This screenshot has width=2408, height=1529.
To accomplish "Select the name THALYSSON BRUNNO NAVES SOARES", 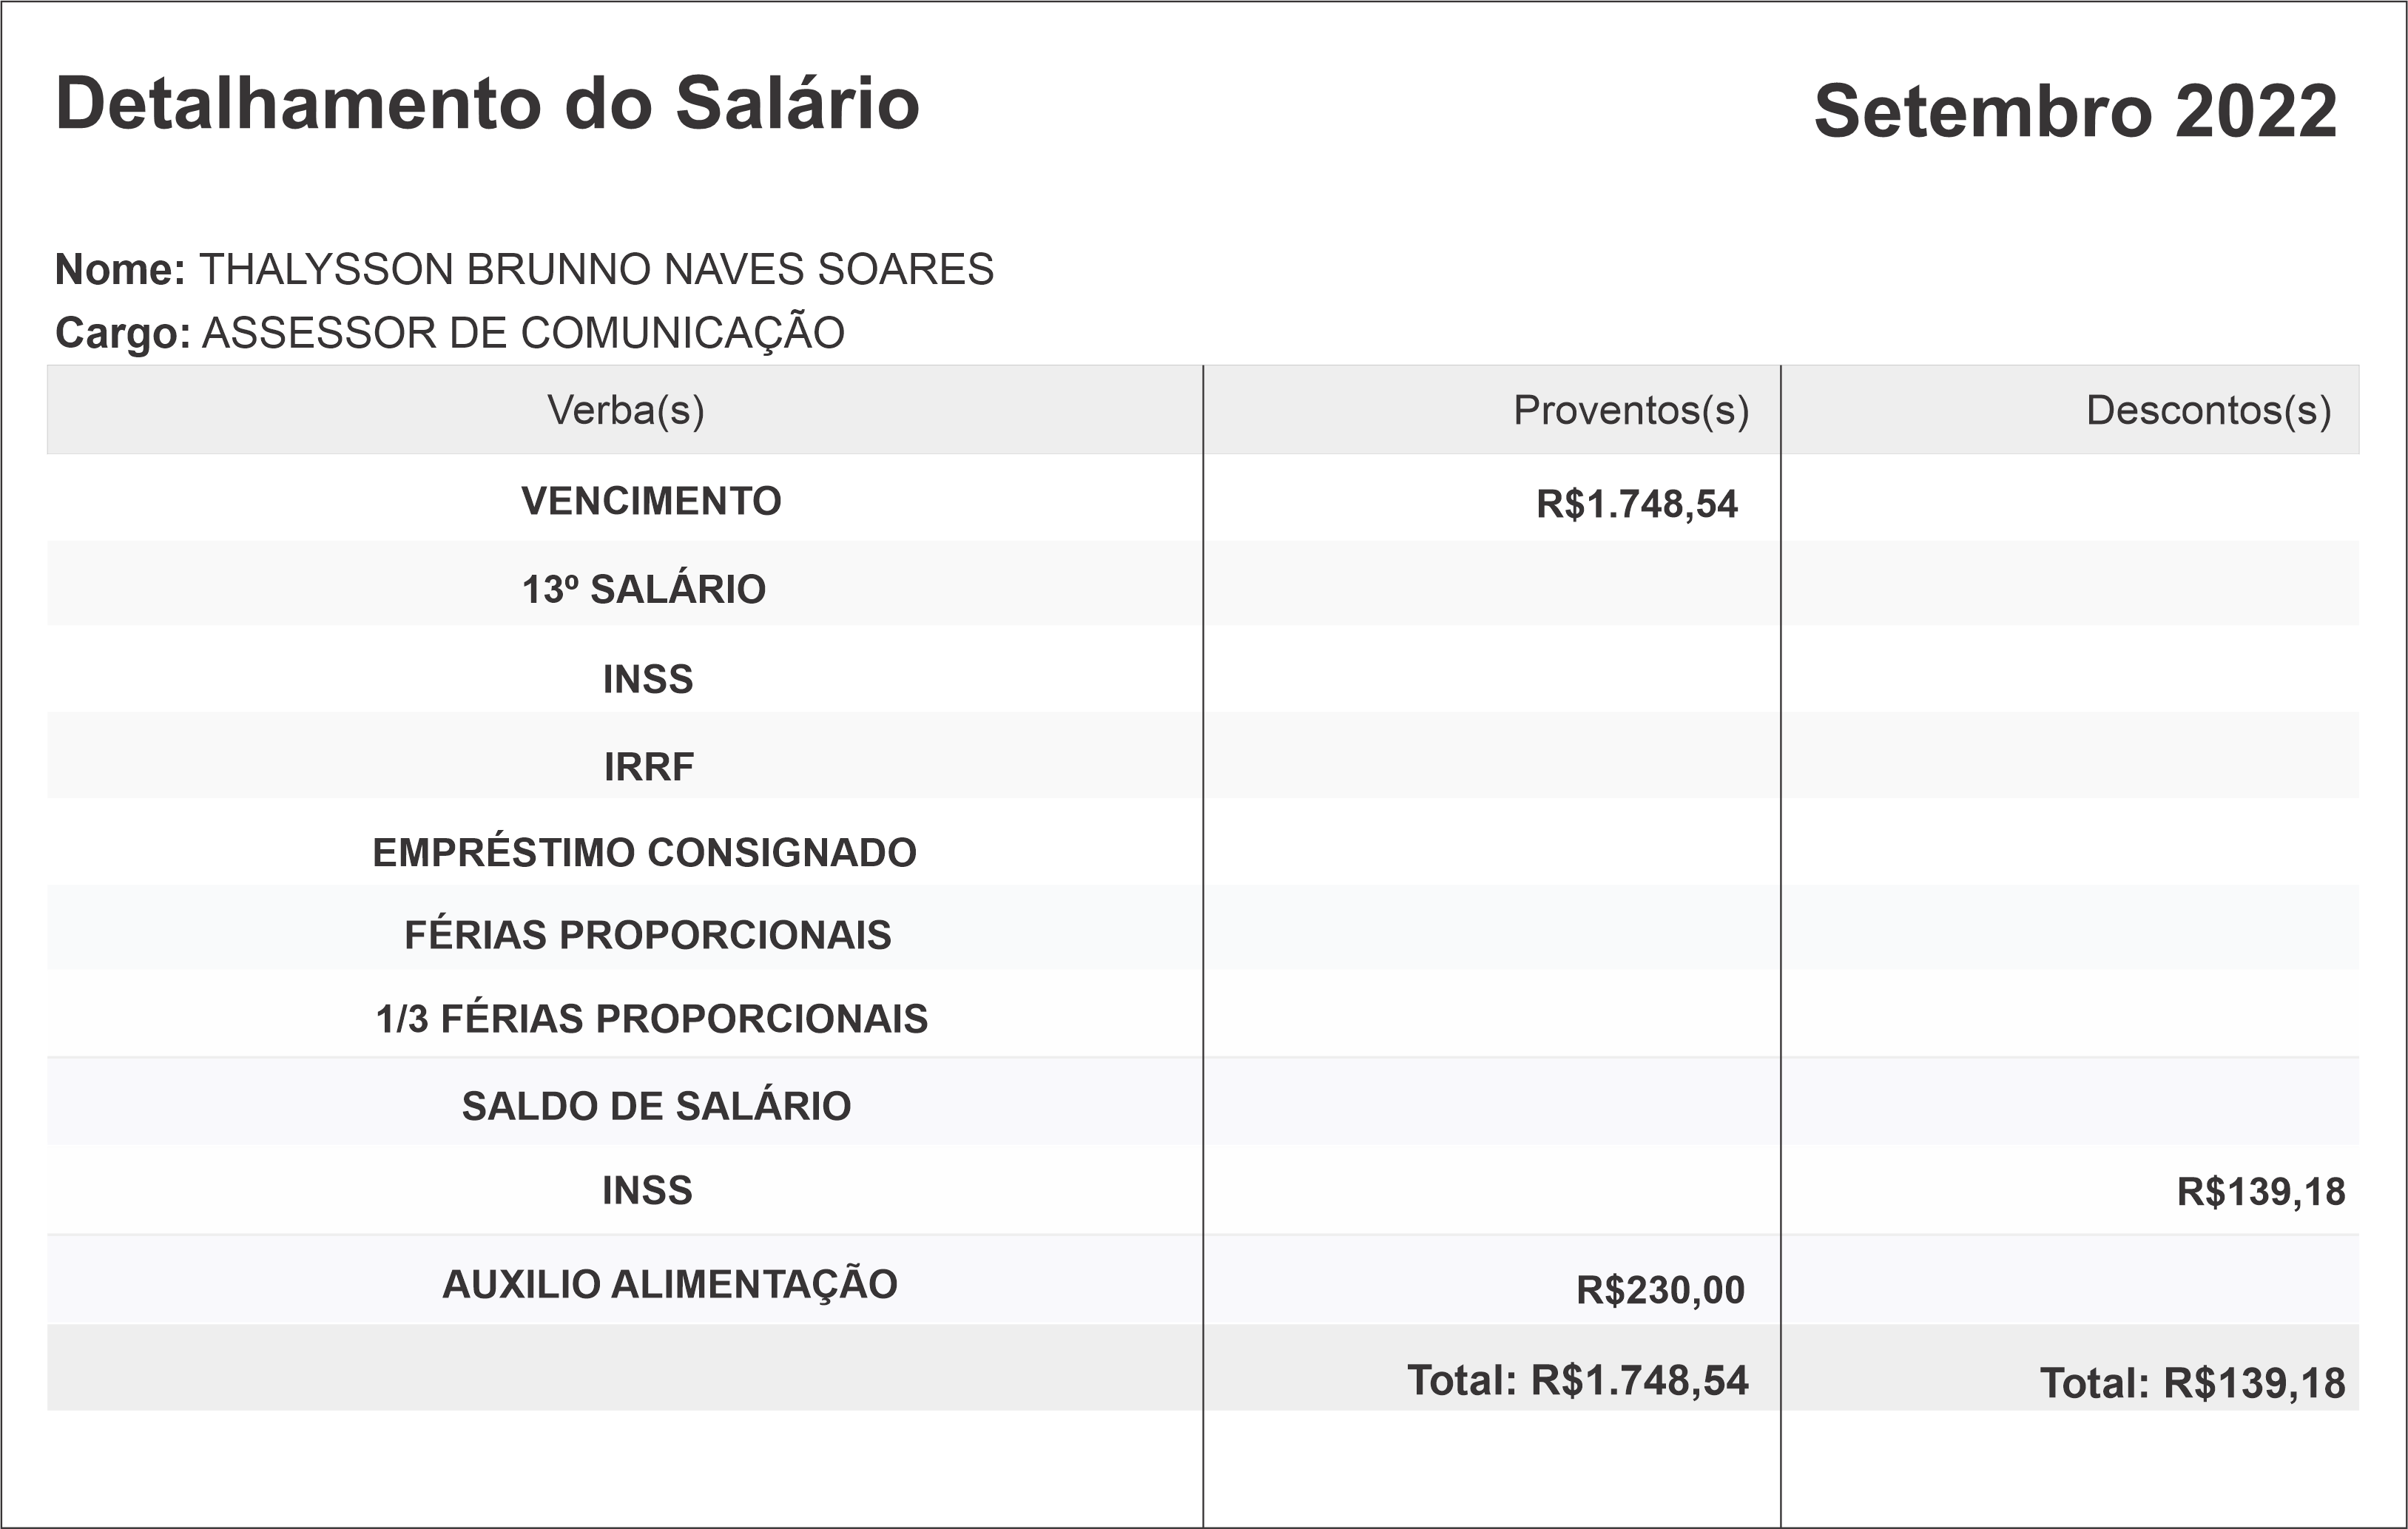I will tap(596, 270).
